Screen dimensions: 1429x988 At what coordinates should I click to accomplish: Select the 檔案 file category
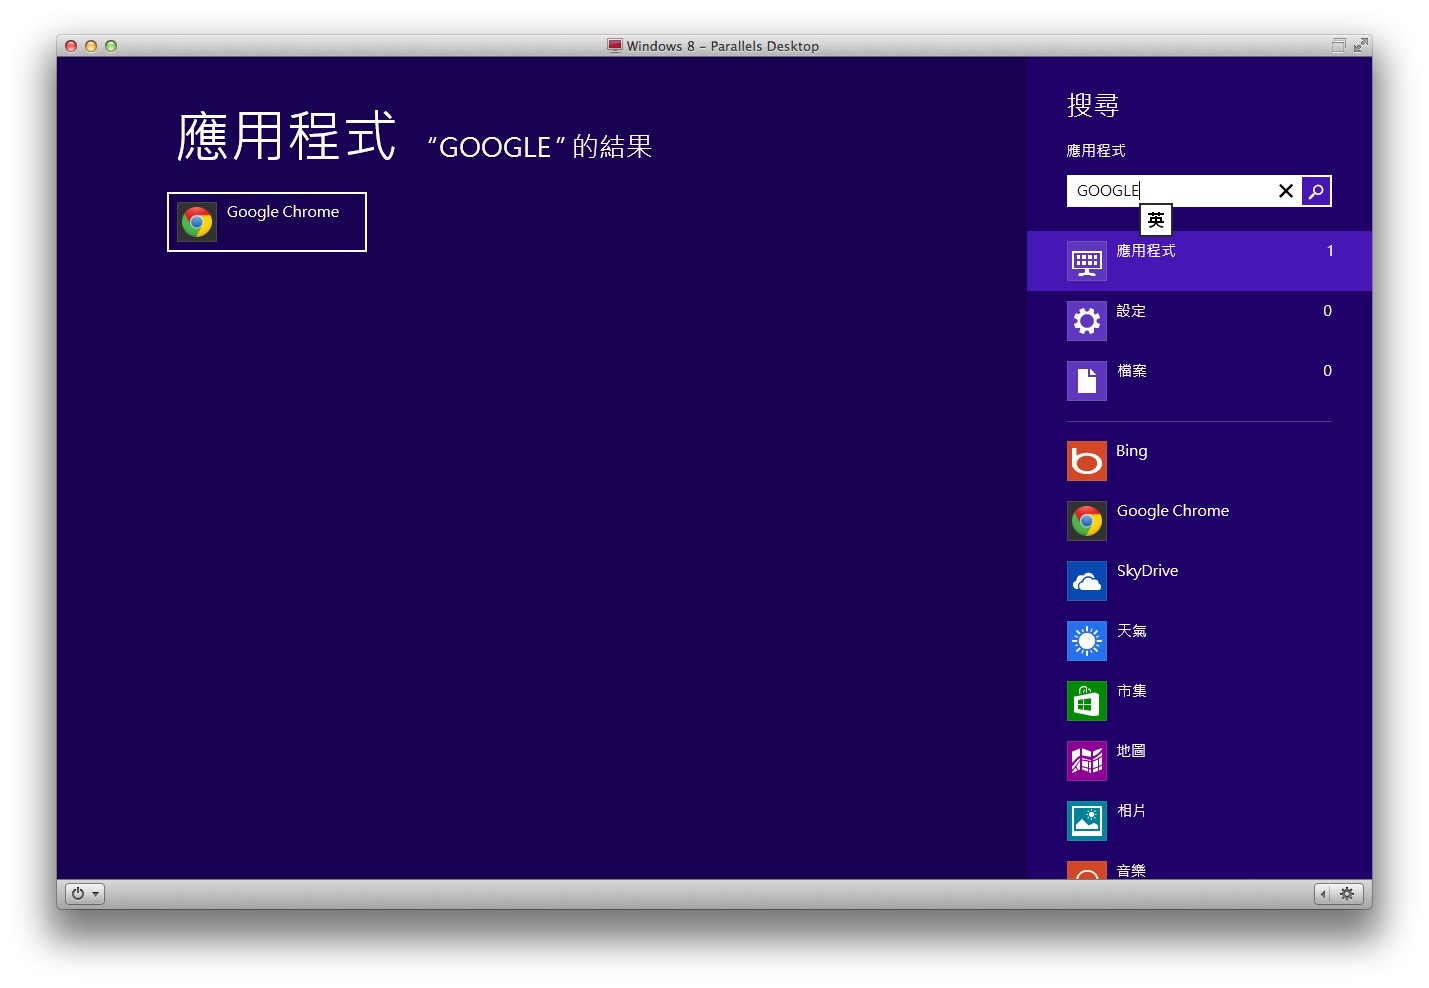point(1199,381)
